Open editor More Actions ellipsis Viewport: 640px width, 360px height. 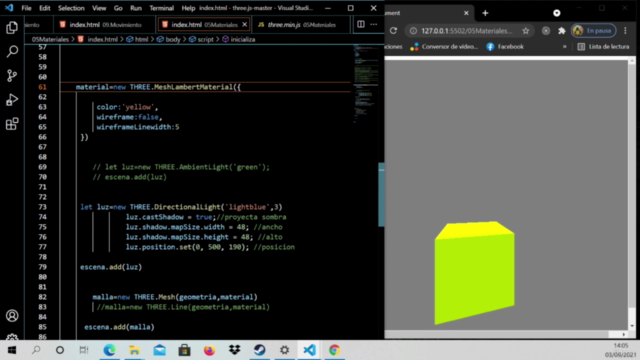(x=373, y=24)
